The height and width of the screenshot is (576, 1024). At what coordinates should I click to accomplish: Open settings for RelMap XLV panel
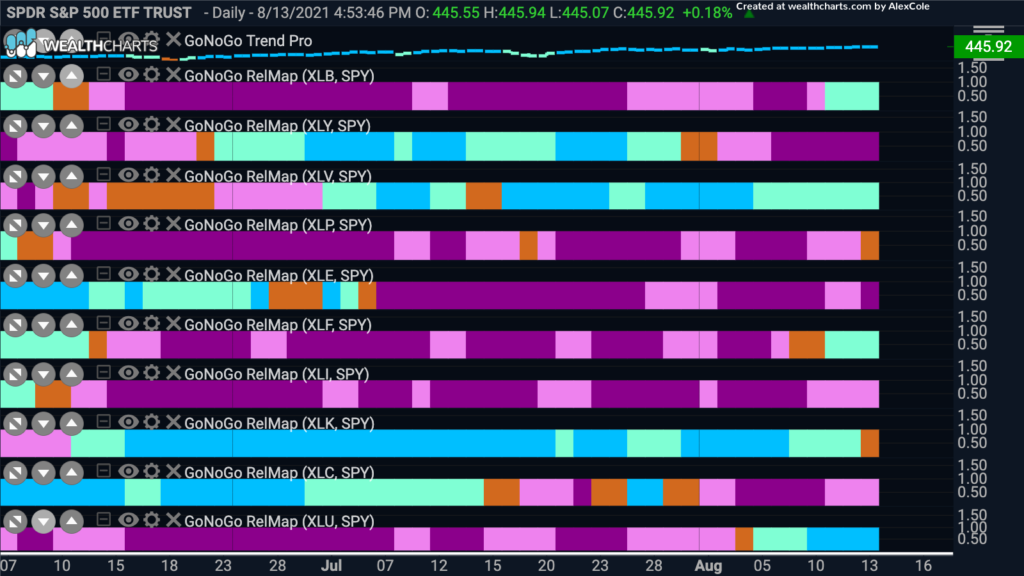[x=152, y=175]
